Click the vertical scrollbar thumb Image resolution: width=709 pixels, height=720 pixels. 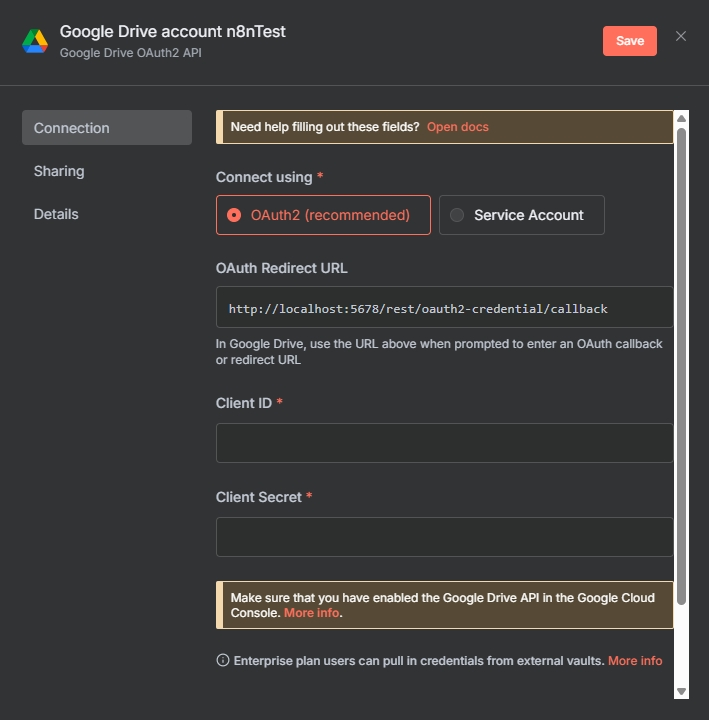click(681, 366)
